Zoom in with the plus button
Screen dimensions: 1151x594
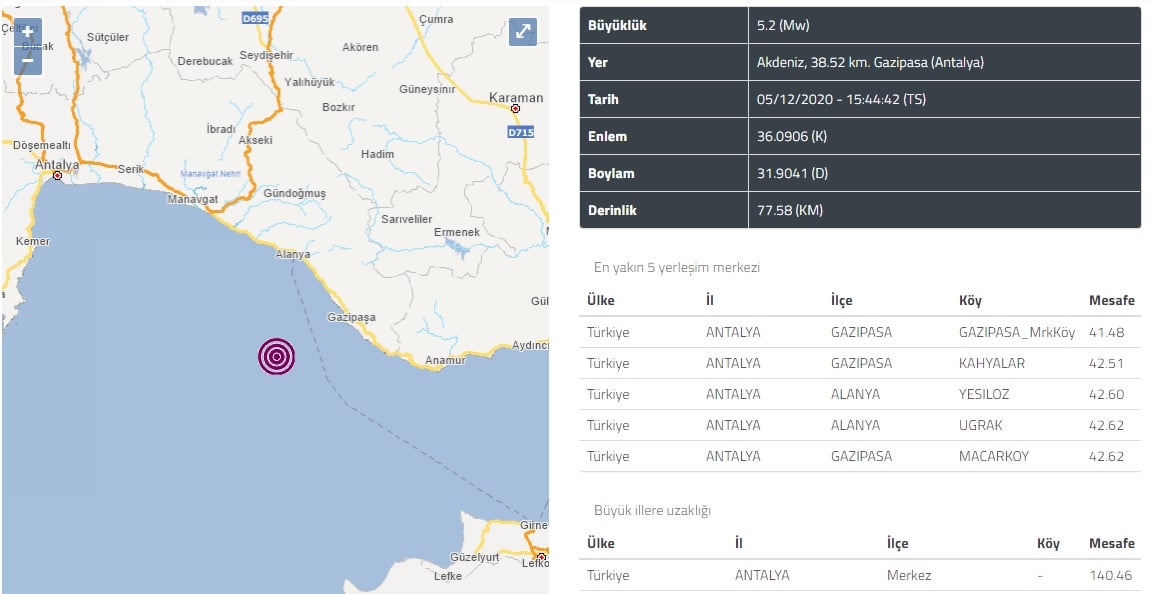point(28,32)
